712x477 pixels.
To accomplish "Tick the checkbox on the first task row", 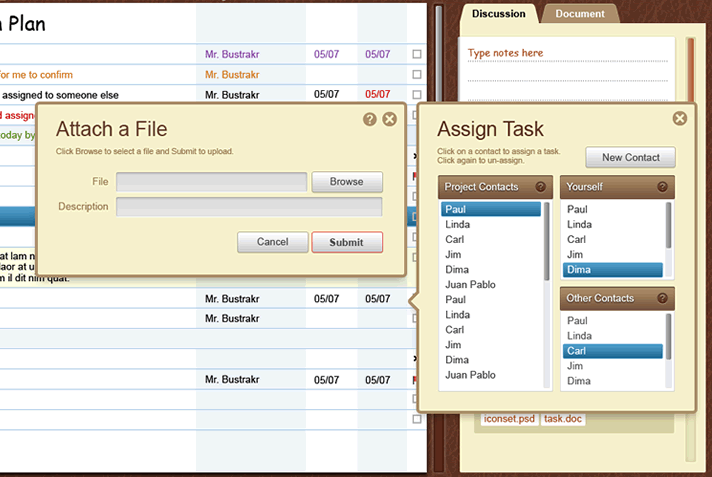I will (417, 54).
